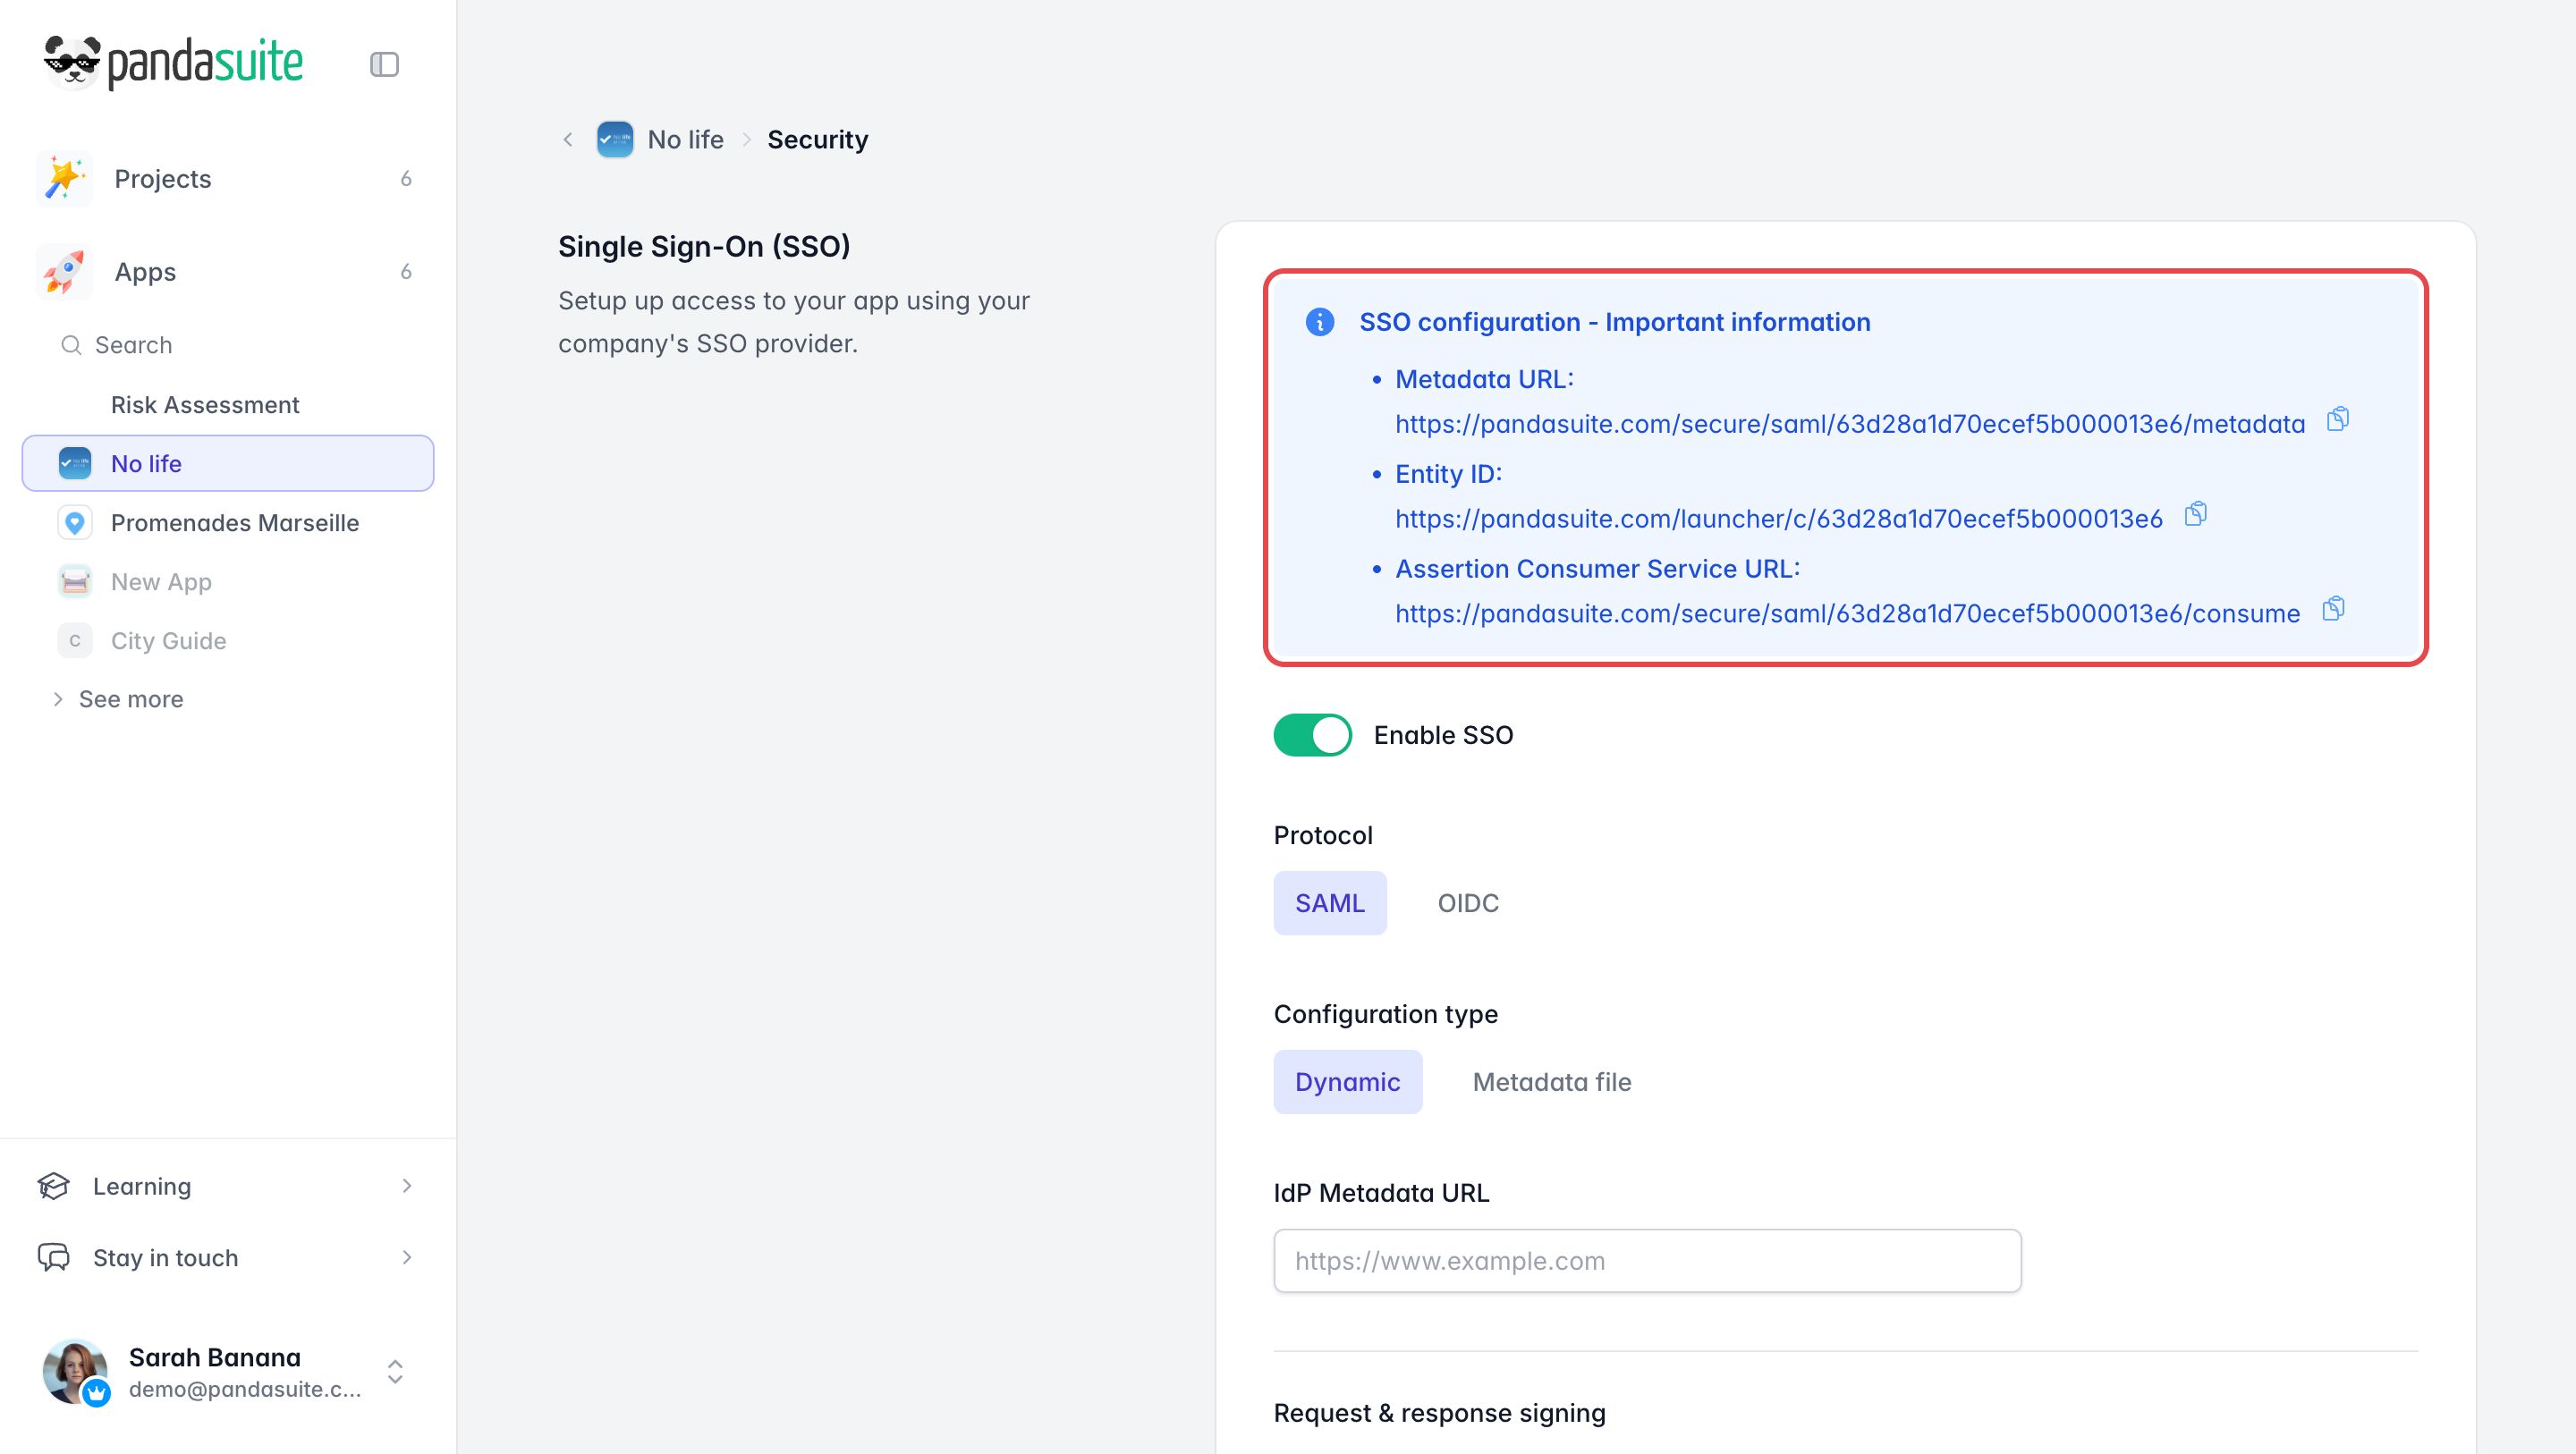2576x1454 pixels.
Task: Click Sarah Banana's profile avatar
Action: (x=75, y=1371)
